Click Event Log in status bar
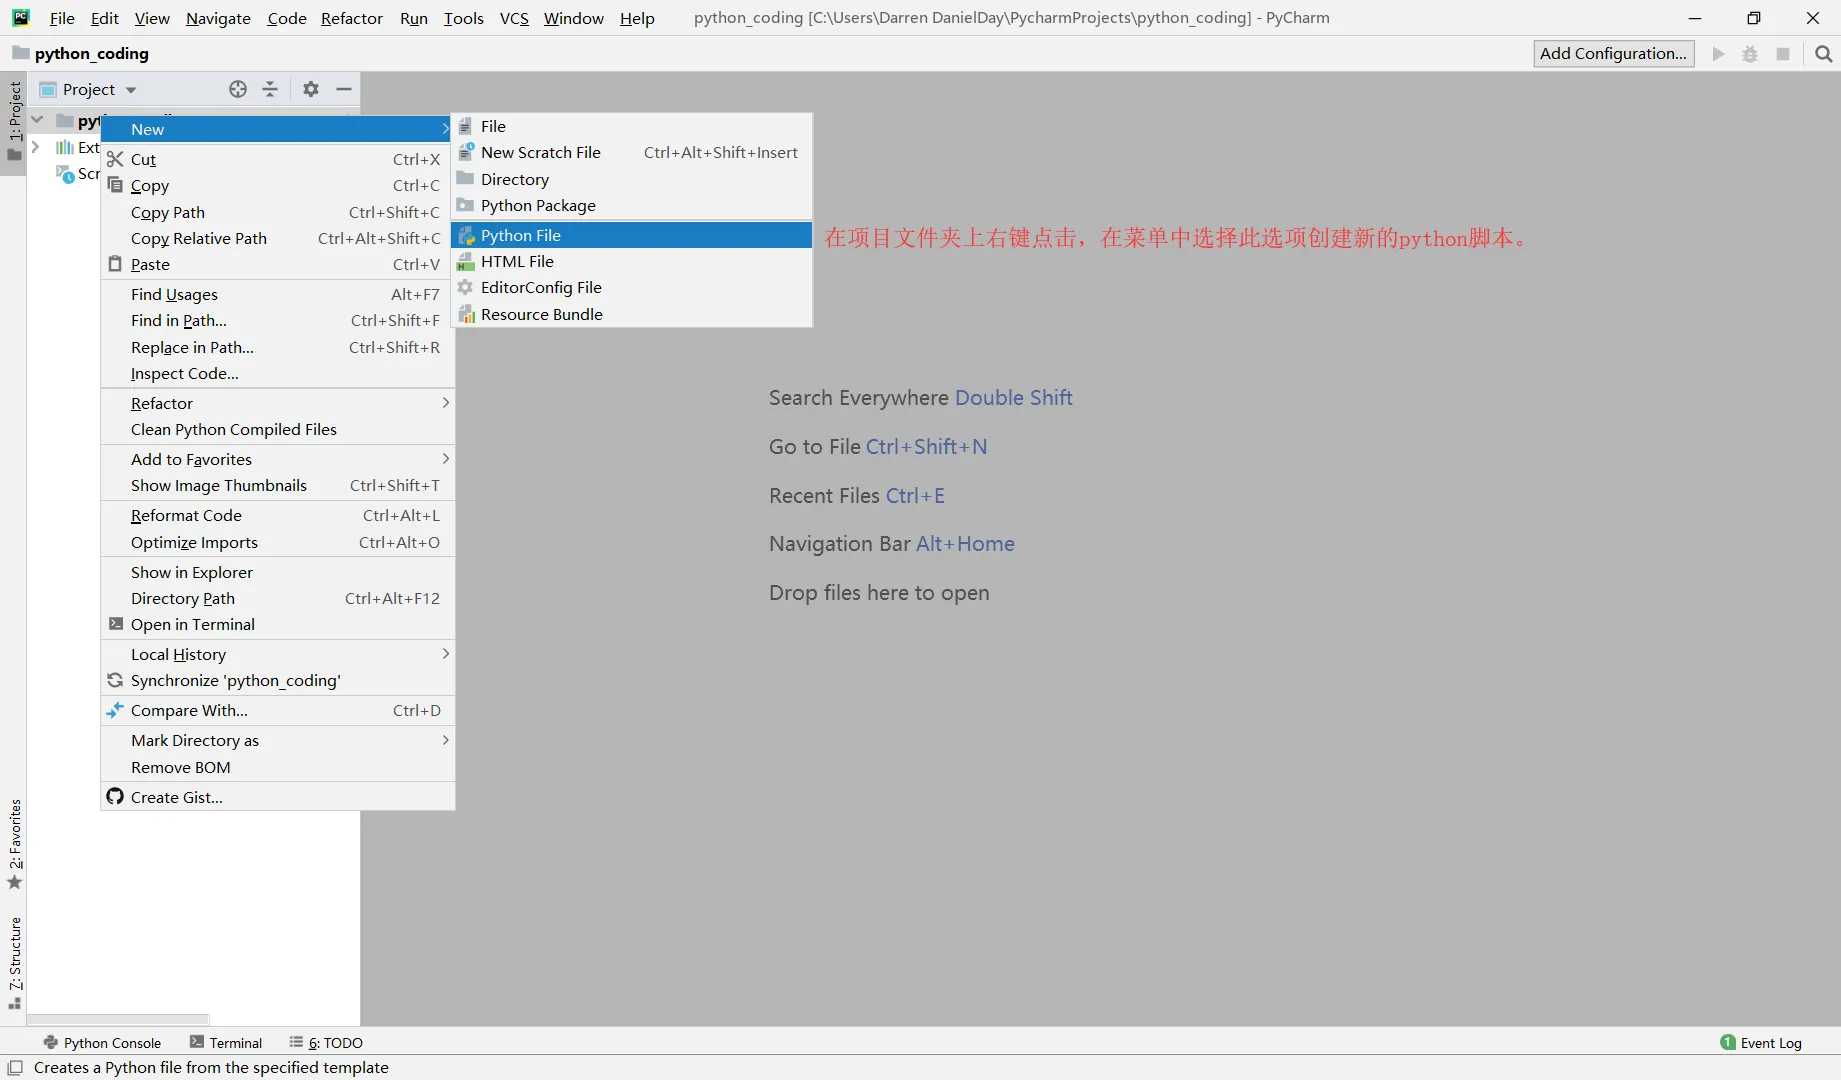Viewport: 1841px width, 1080px height. coord(1761,1042)
